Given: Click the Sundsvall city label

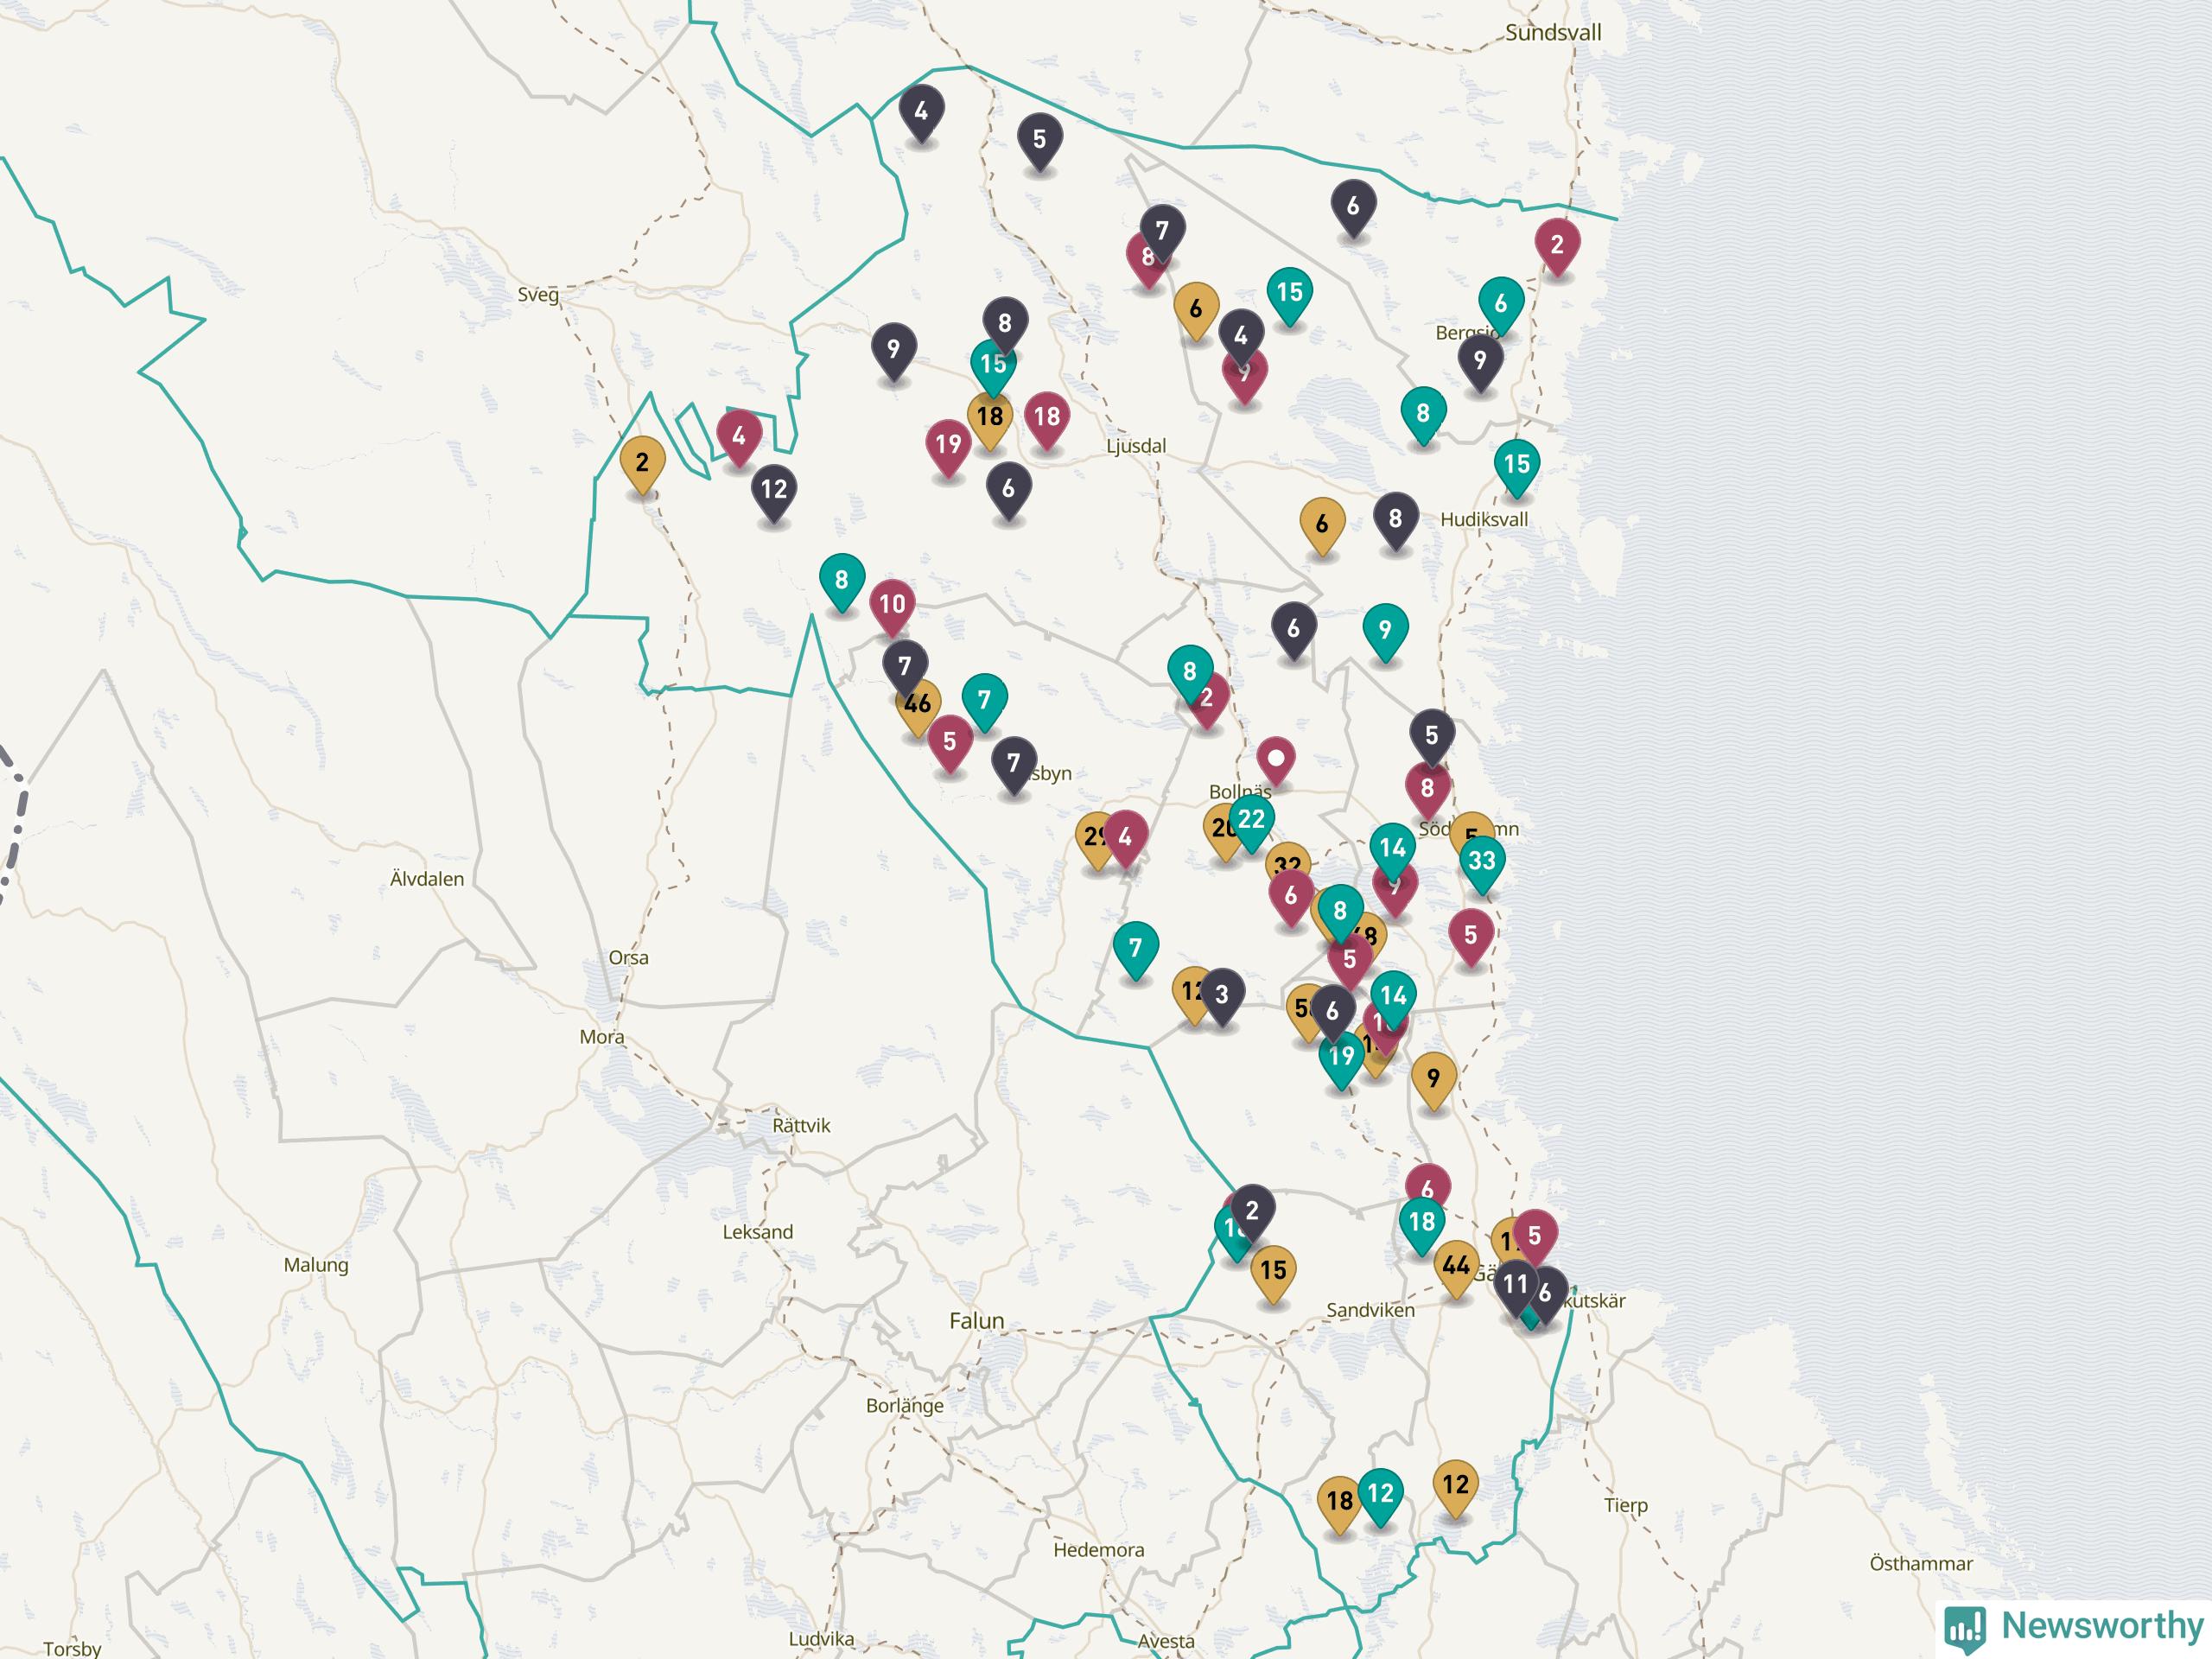Looking at the screenshot, I should point(1553,33).
